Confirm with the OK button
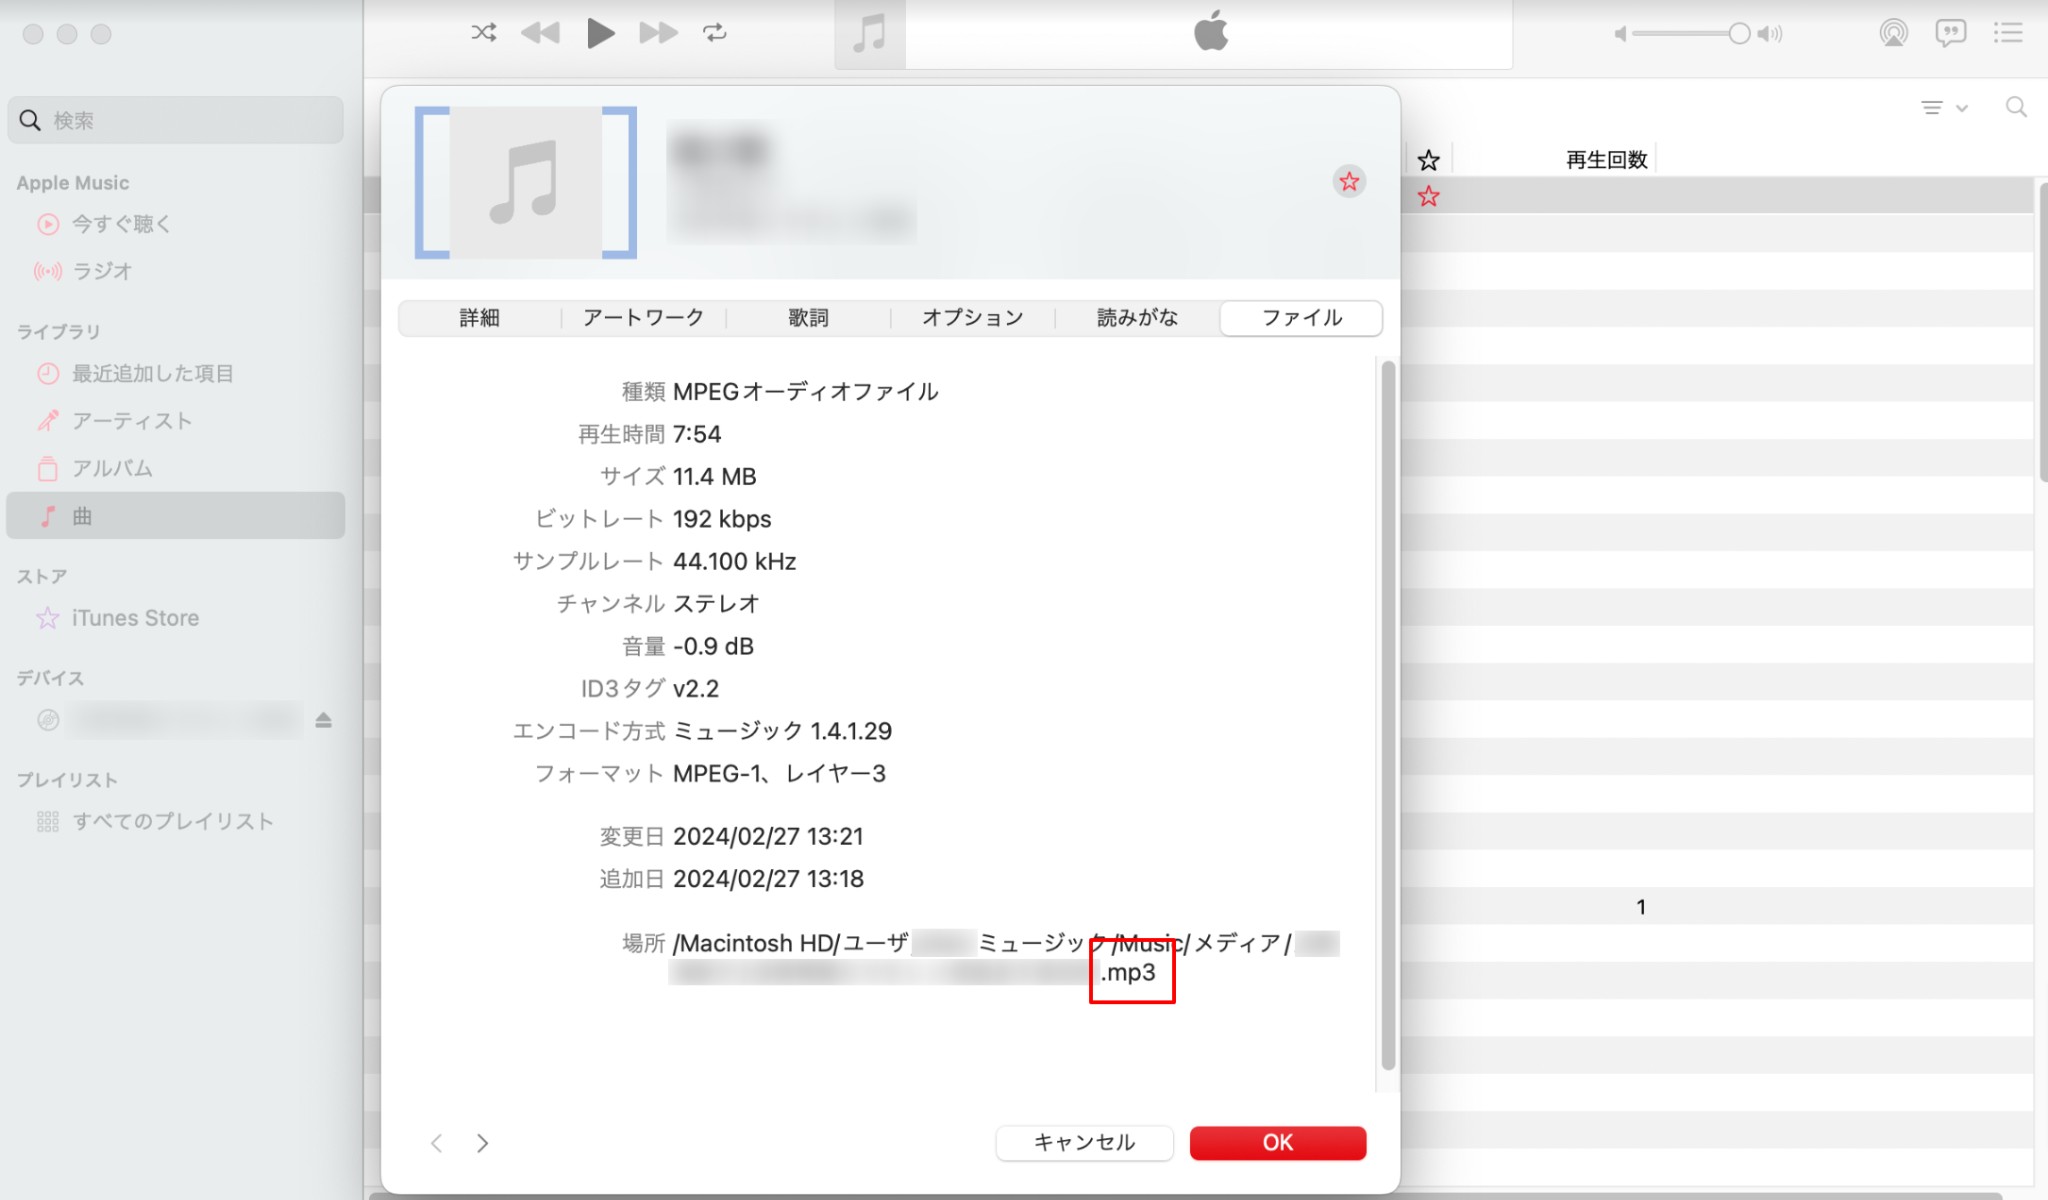Screen dimensions: 2048x1200 click(1278, 1143)
